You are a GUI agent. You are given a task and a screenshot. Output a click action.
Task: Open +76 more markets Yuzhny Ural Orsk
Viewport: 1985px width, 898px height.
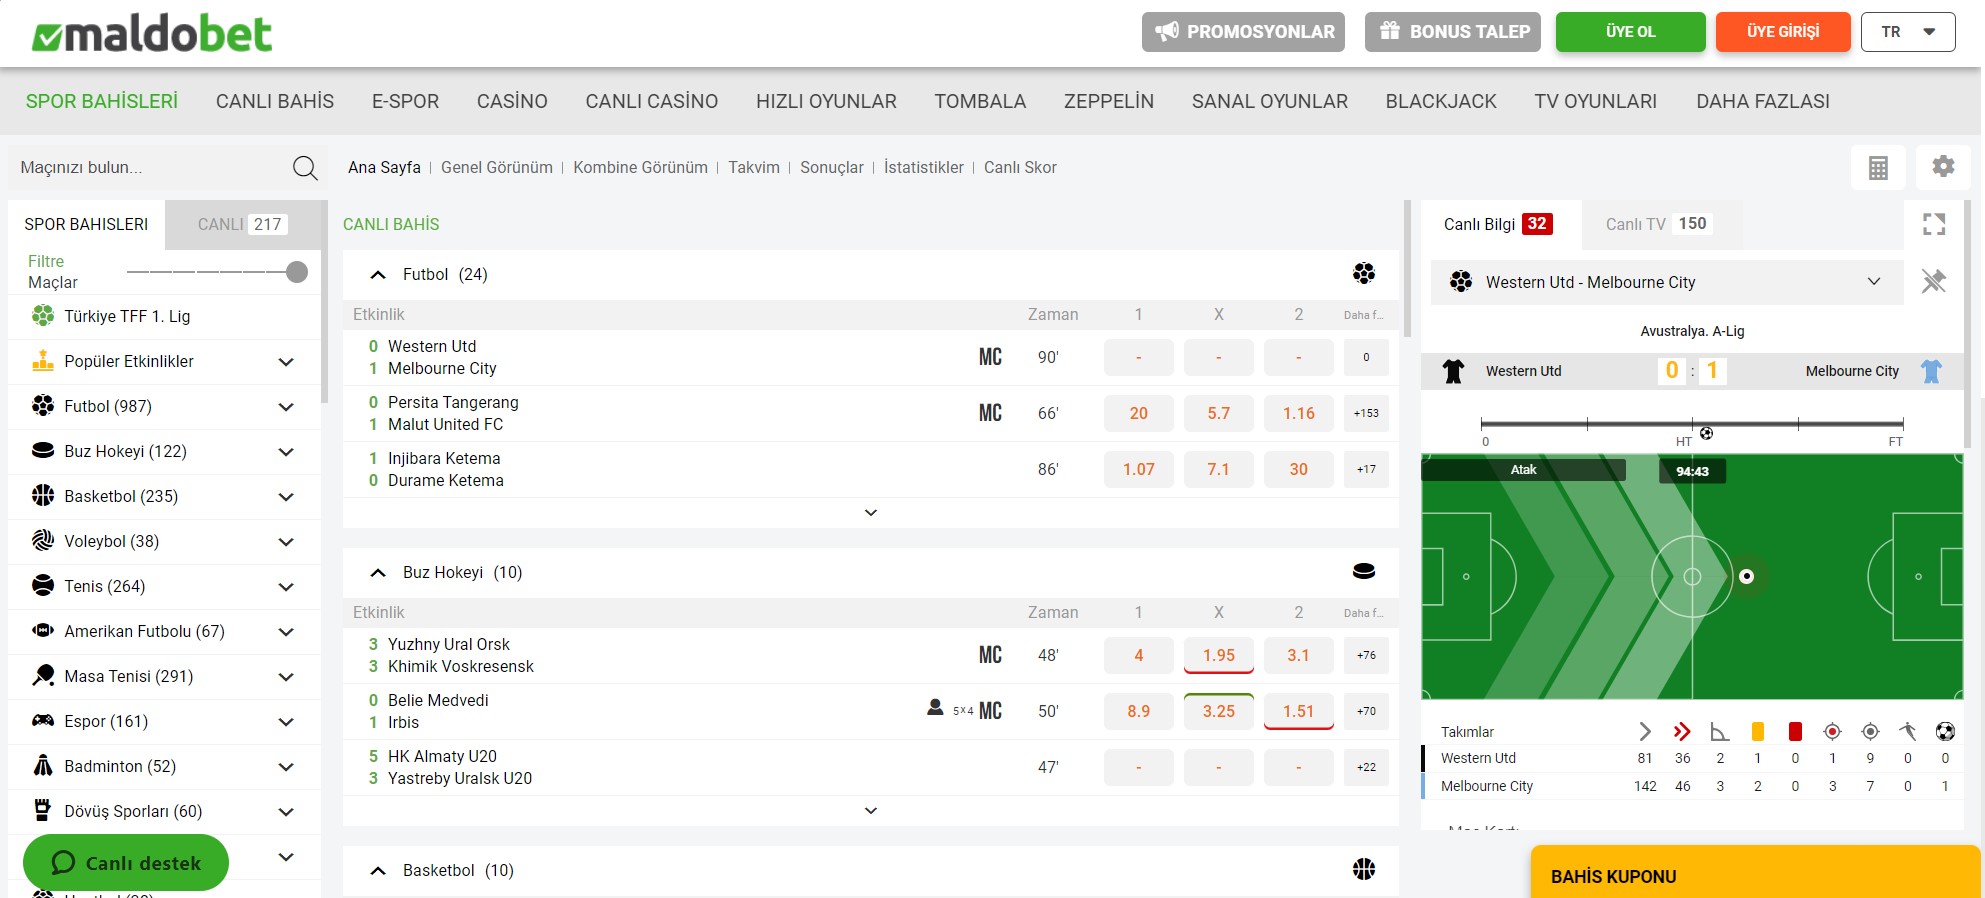point(1366,655)
